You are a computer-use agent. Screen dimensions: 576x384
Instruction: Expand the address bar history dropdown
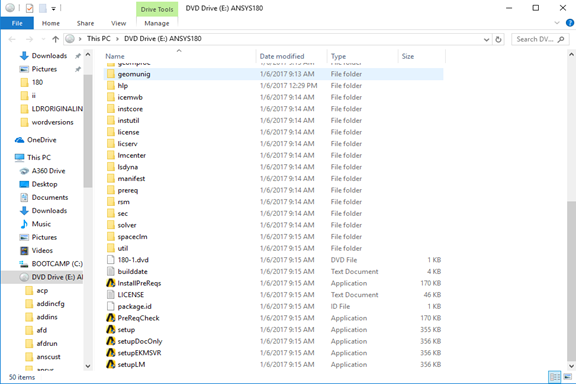pos(486,39)
